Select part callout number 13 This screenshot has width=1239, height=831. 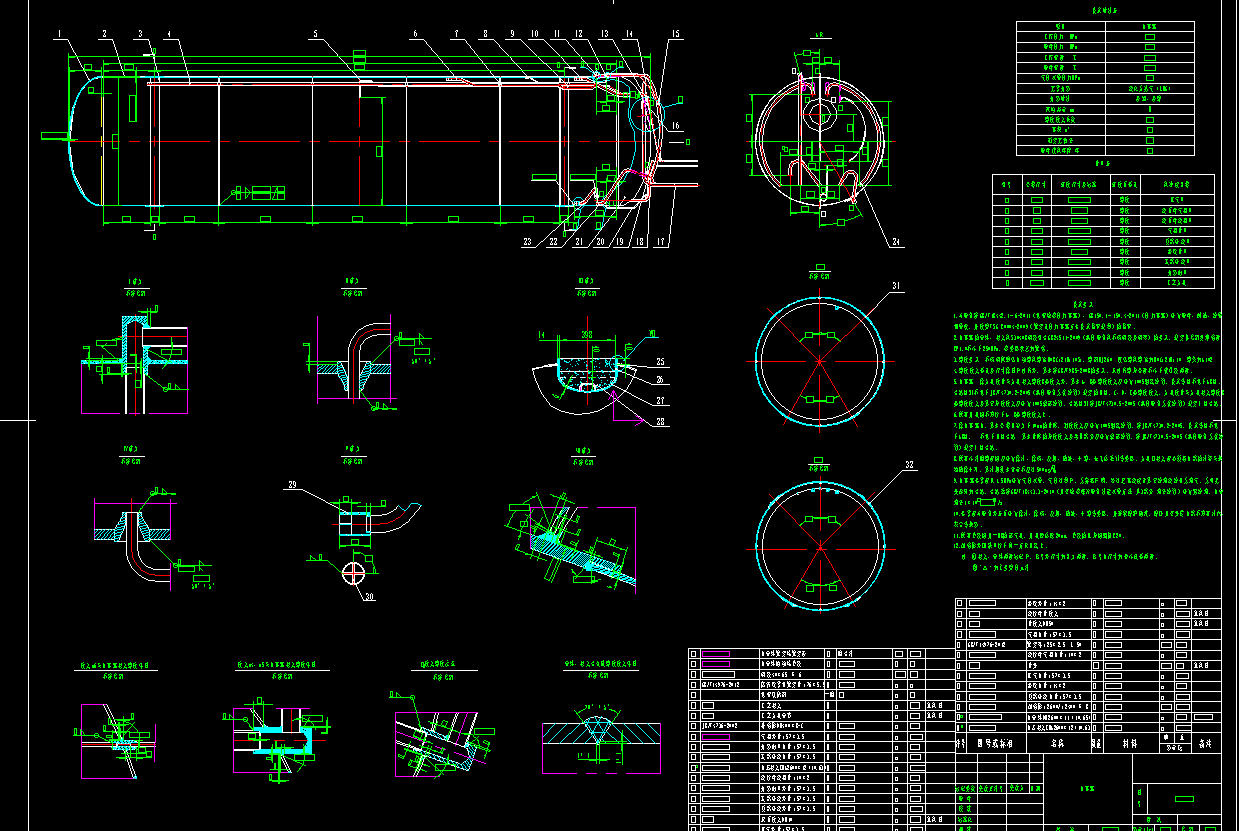pos(605,34)
